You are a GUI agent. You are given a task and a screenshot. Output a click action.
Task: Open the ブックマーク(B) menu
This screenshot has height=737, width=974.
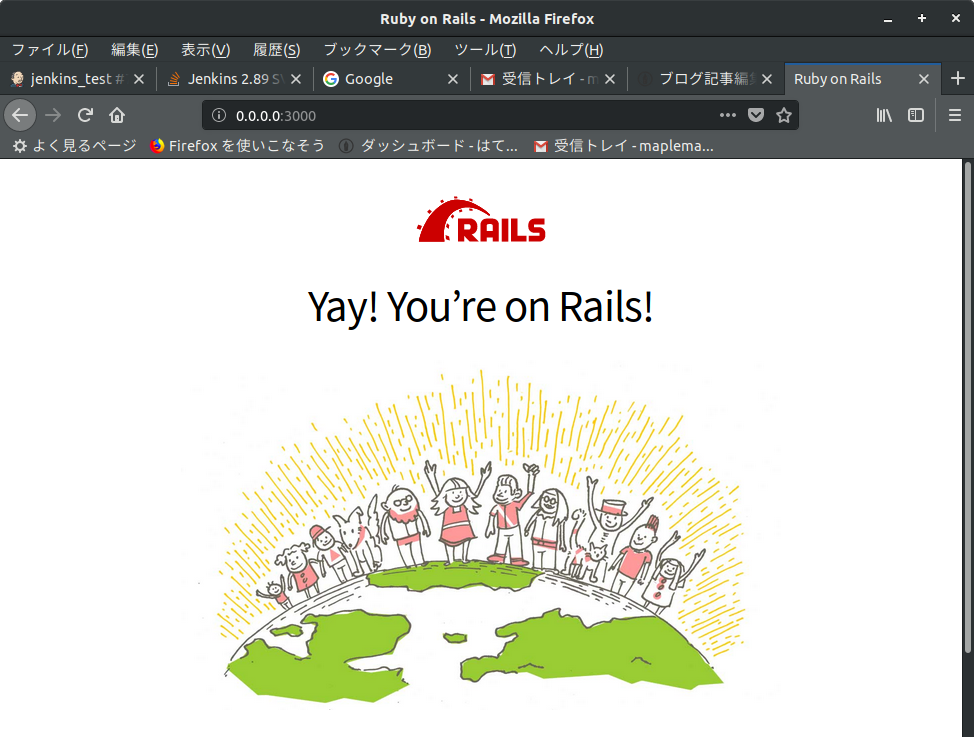[x=377, y=50]
